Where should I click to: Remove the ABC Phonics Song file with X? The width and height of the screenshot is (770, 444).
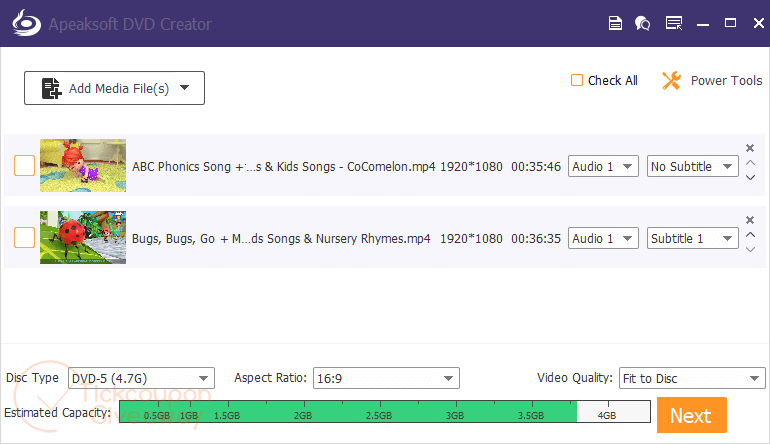pos(750,148)
